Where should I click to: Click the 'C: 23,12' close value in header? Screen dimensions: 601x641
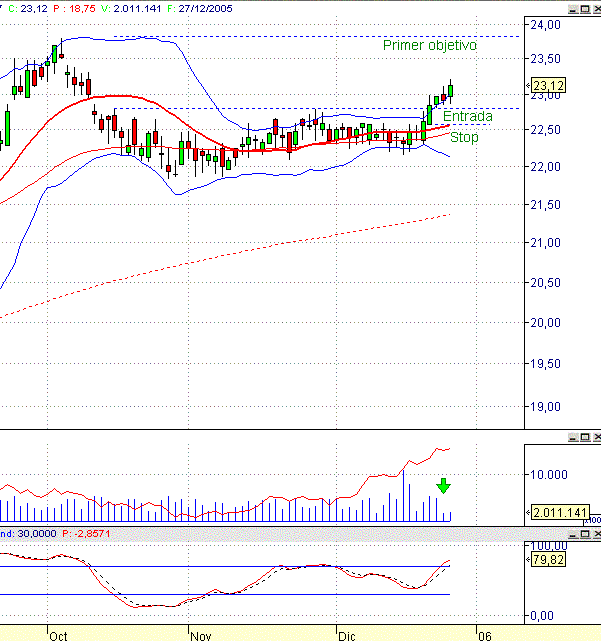[28, 9]
